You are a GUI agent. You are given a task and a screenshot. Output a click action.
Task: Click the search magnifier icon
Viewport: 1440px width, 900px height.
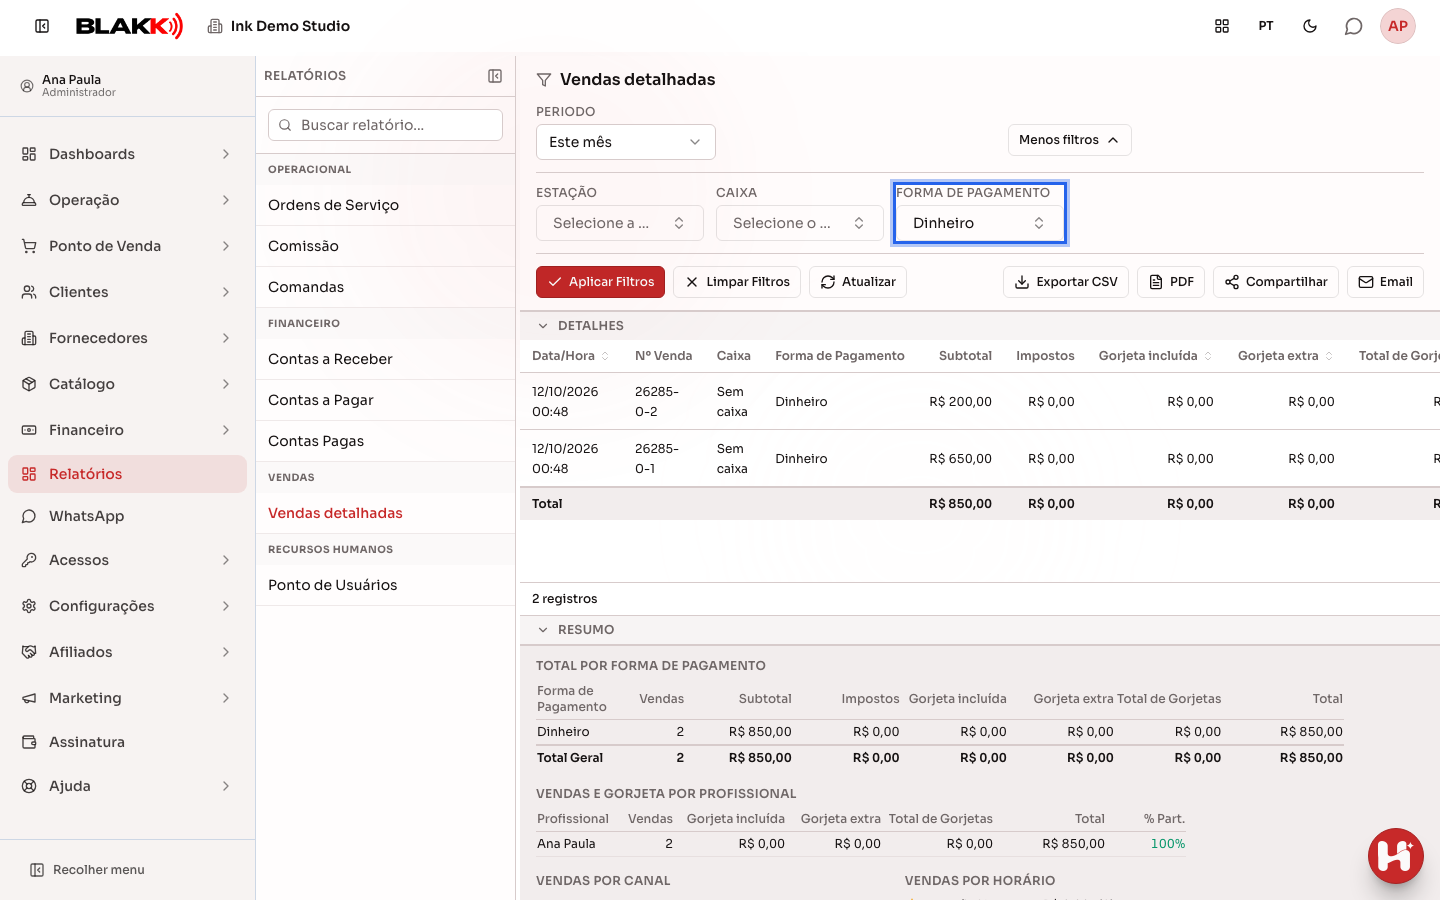point(285,125)
